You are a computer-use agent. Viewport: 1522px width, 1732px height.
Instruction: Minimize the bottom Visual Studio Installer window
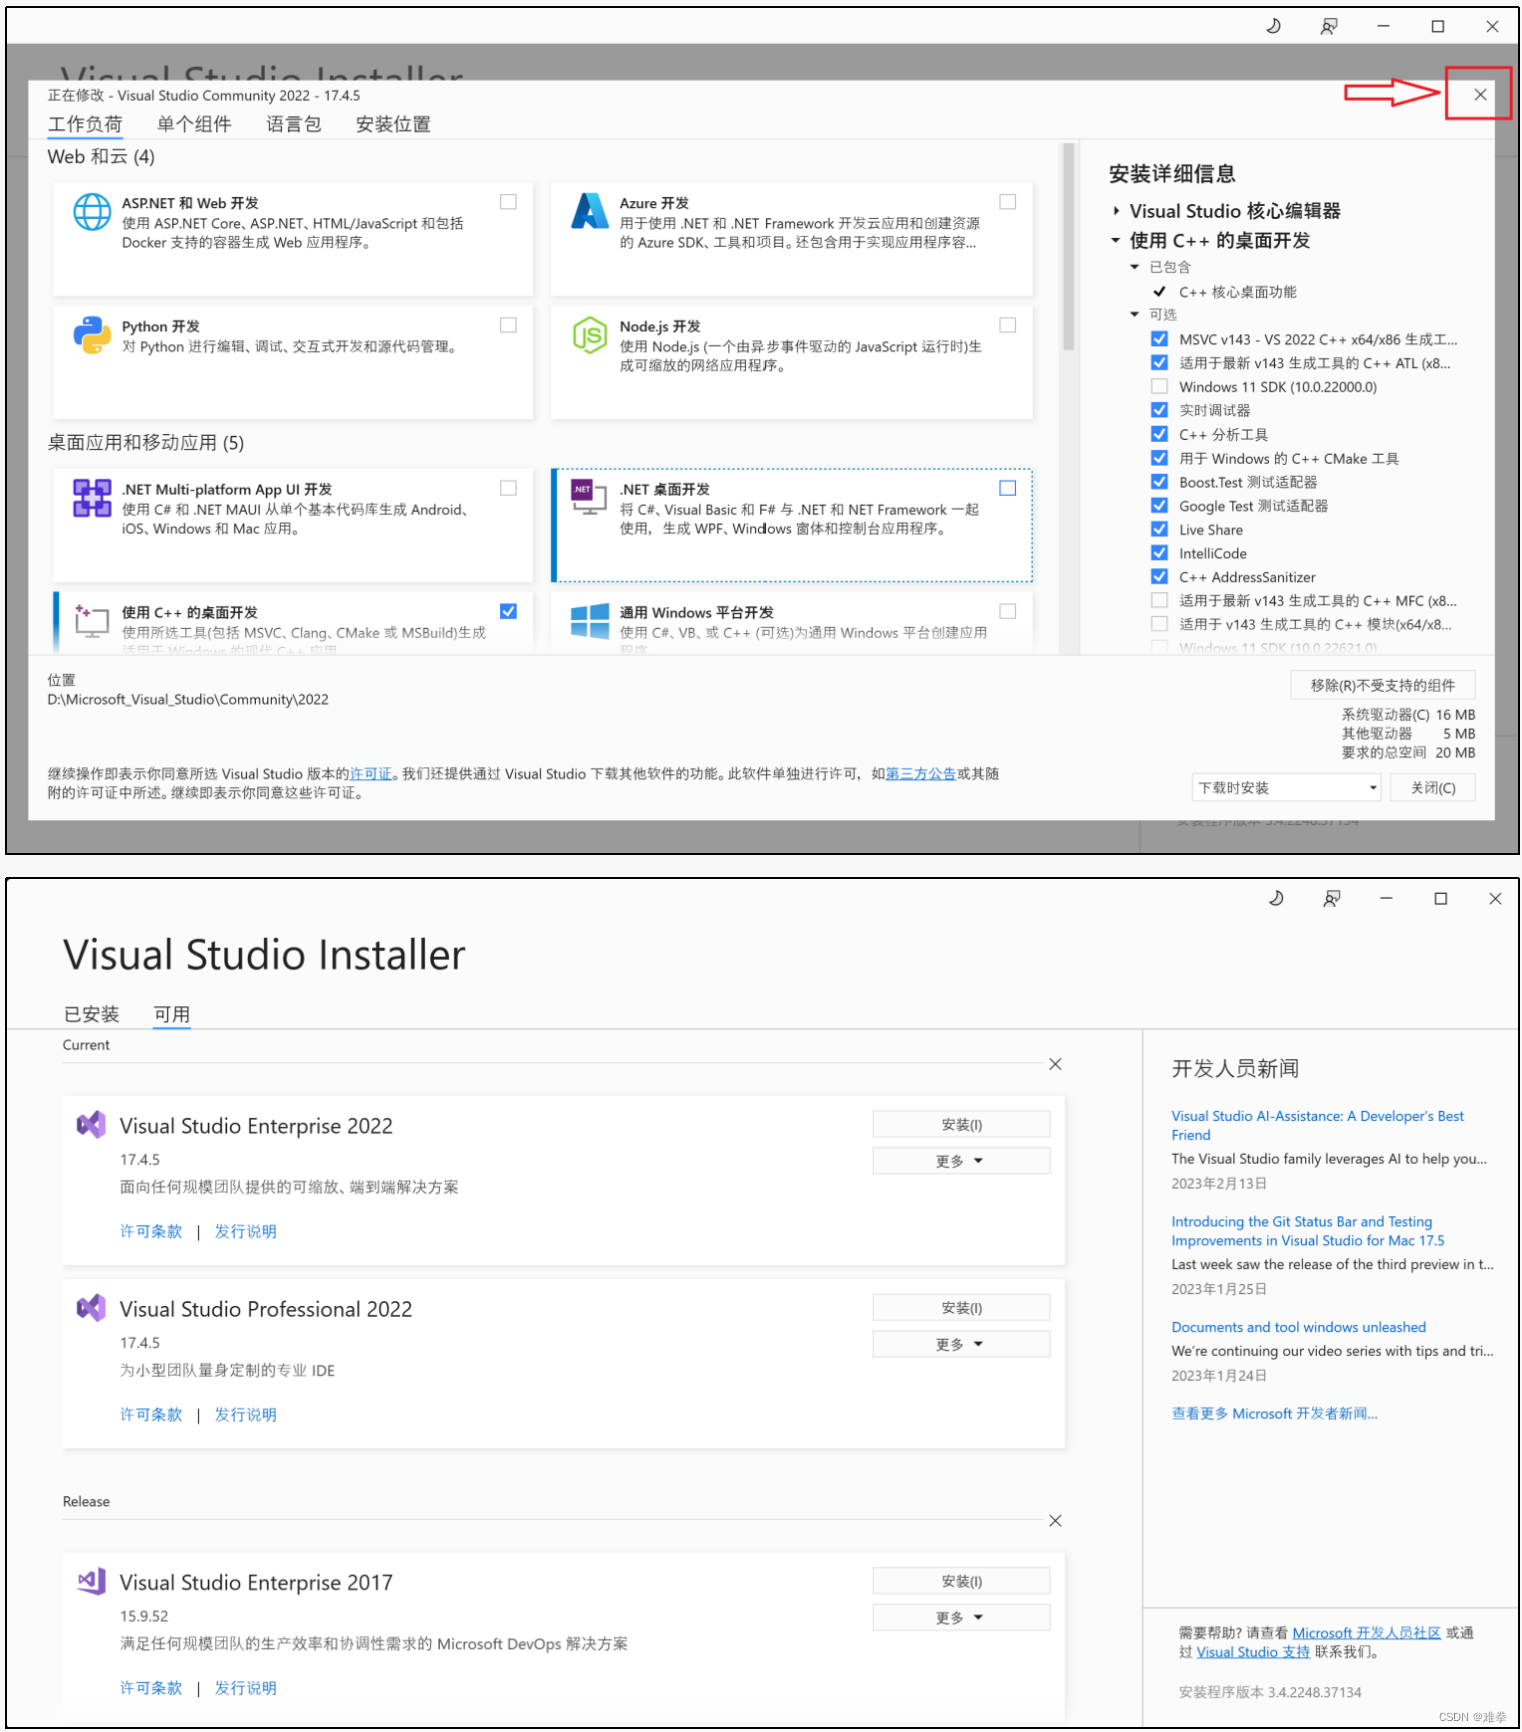click(1386, 899)
